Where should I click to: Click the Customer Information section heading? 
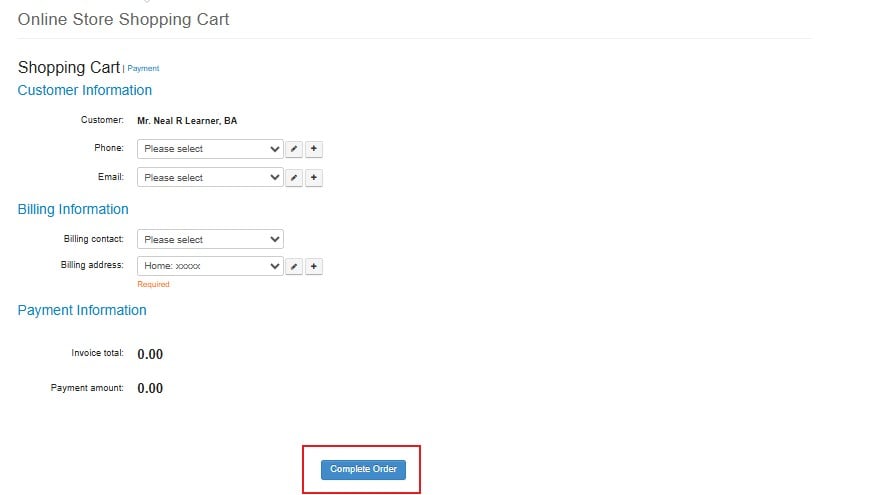85,90
